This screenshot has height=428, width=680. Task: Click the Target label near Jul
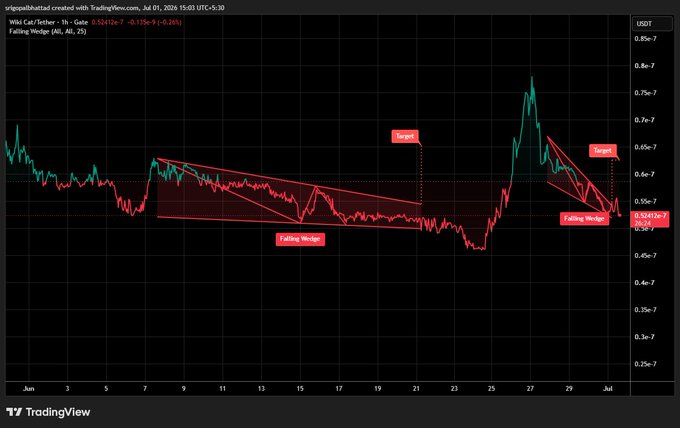pyautogui.click(x=602, y=150)
